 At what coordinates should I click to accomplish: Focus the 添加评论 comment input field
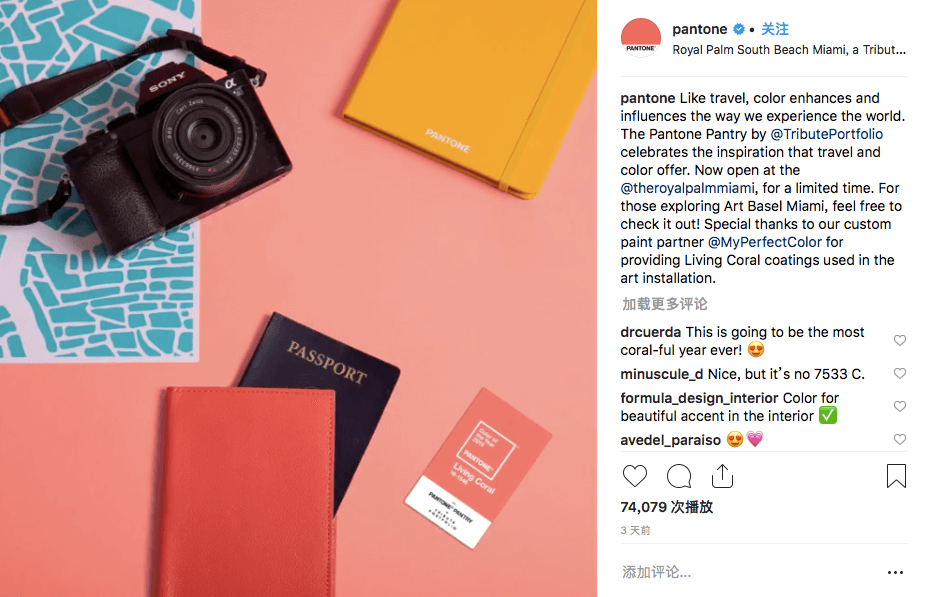pyautogui.click(x=747, y=572)
